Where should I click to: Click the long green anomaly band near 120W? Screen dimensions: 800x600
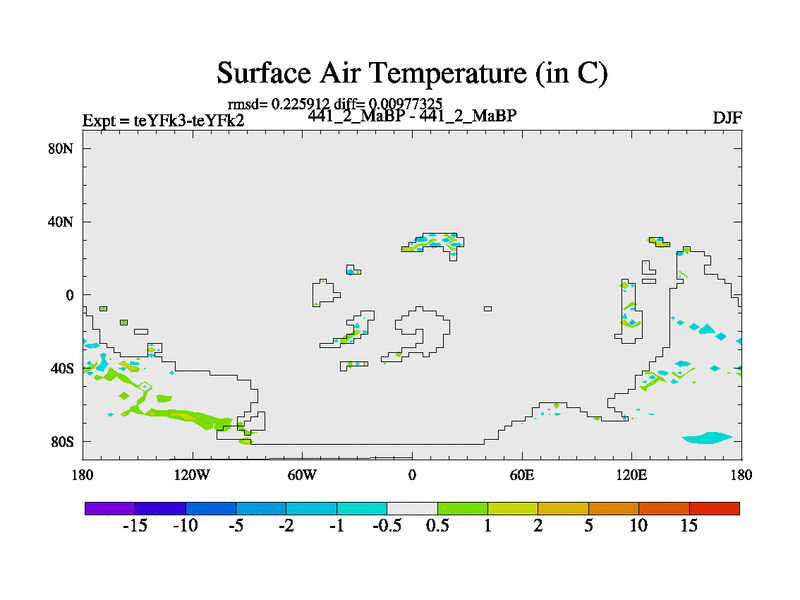tap(185, 415)
